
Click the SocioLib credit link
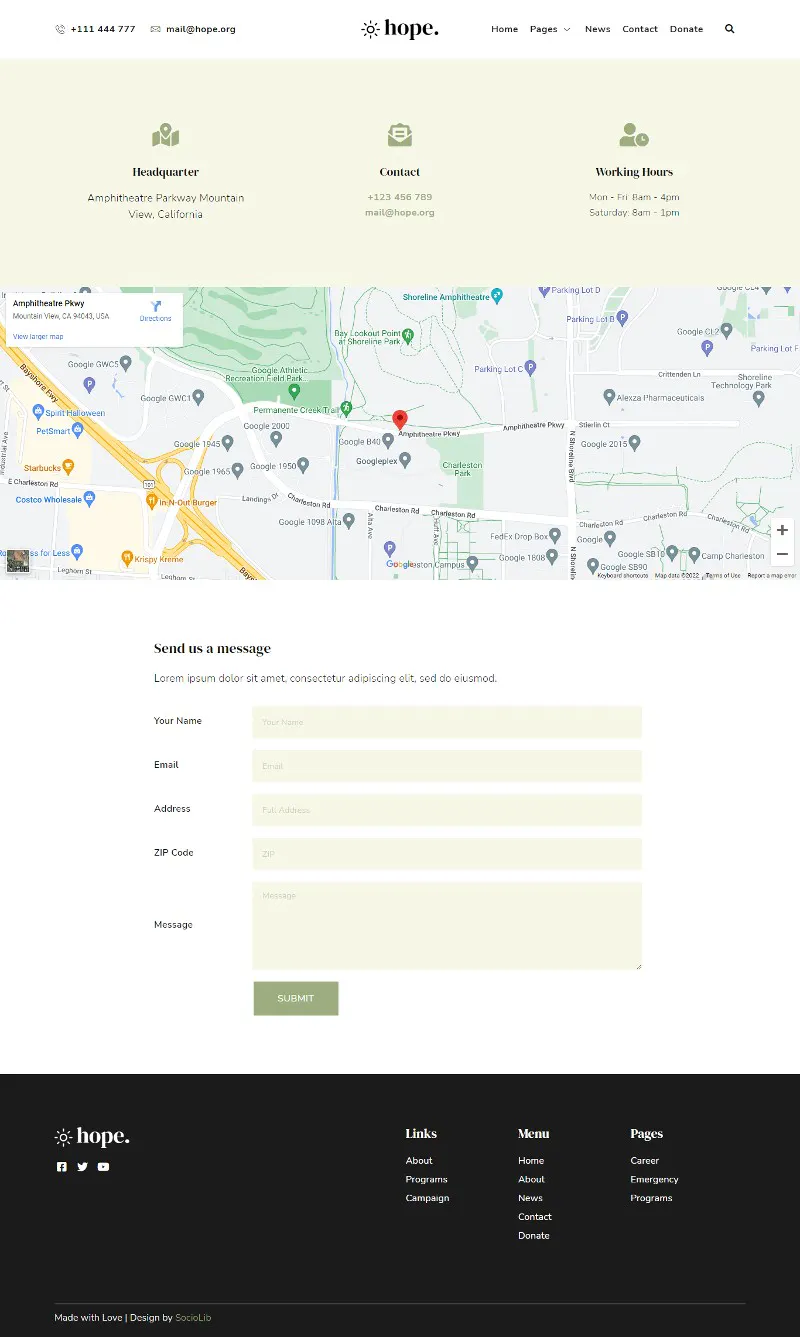[193, 1318]
